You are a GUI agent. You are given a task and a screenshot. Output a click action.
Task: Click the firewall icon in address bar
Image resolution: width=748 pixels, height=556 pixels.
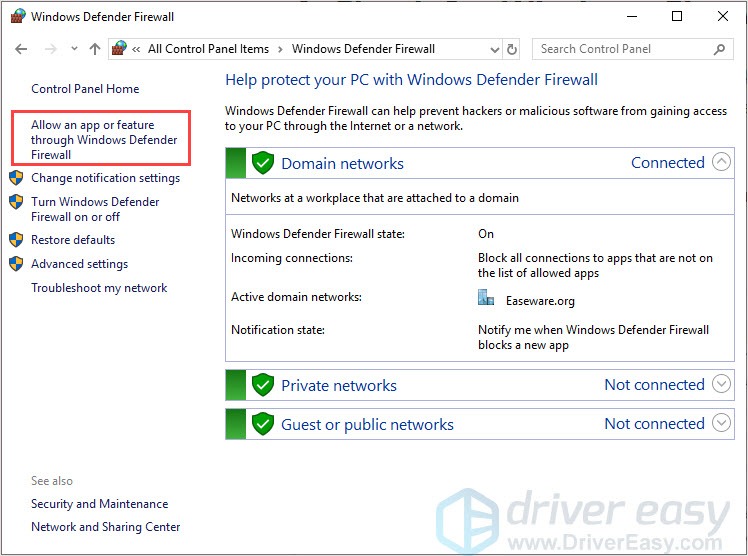click(x=119, y=48)
